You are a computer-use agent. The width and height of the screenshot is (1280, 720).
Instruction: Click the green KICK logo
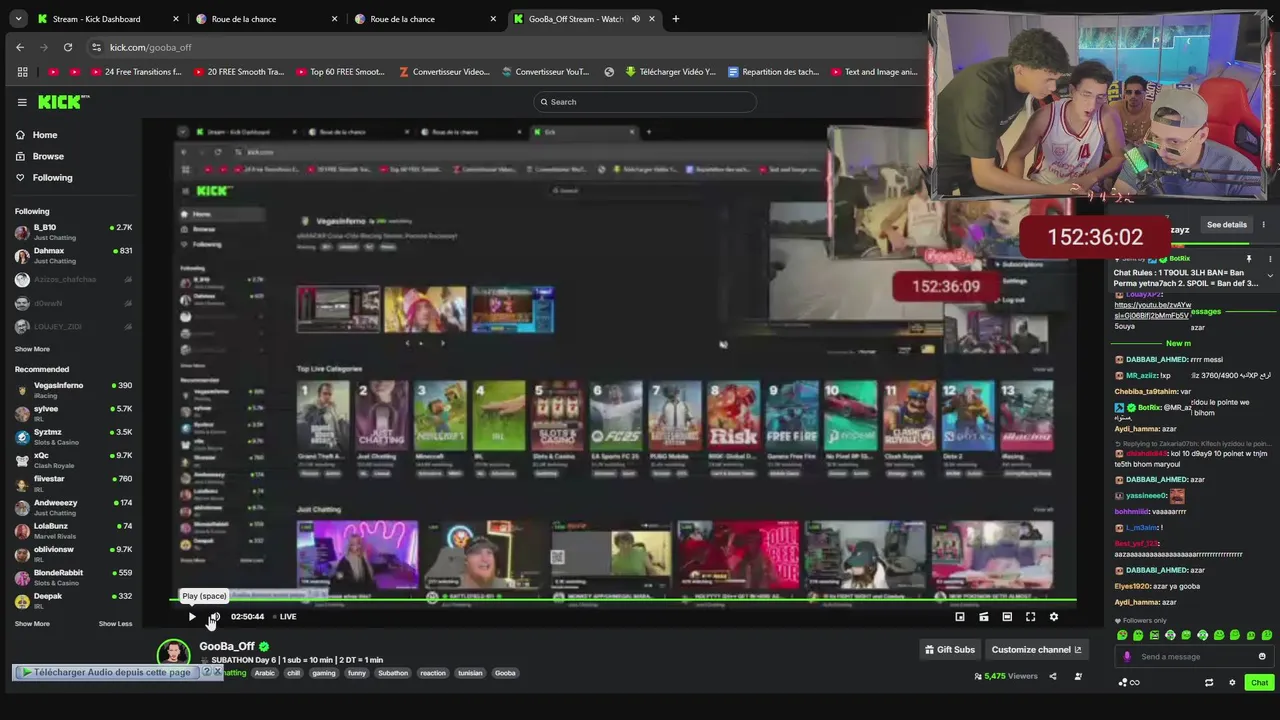(x=63, y=102)
